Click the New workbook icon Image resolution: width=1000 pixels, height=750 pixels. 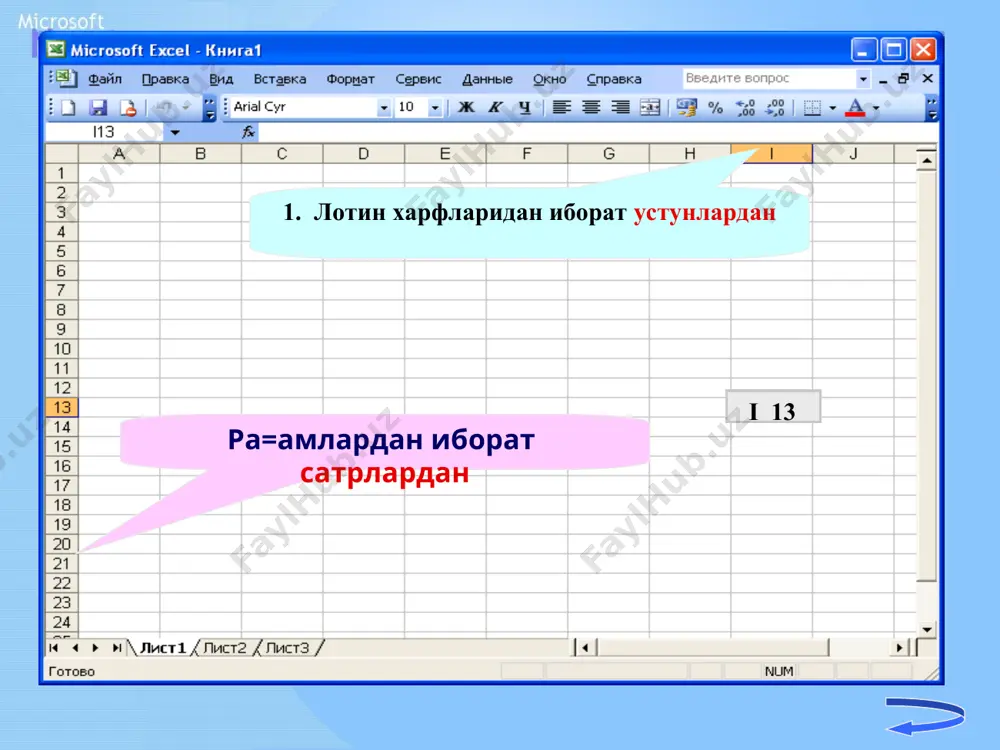tap(68, 108)
